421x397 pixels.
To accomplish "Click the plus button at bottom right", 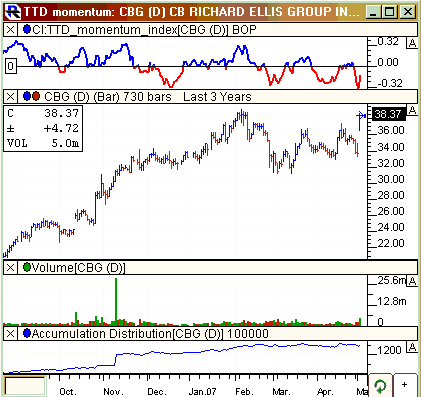I will click(x=405, y=385).
